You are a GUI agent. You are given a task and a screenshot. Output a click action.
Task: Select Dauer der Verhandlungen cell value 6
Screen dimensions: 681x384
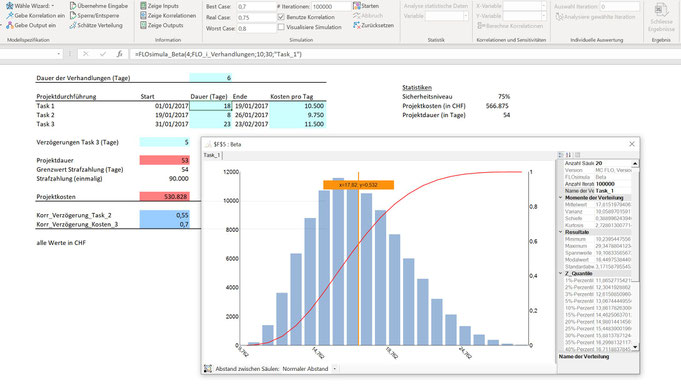211,78
